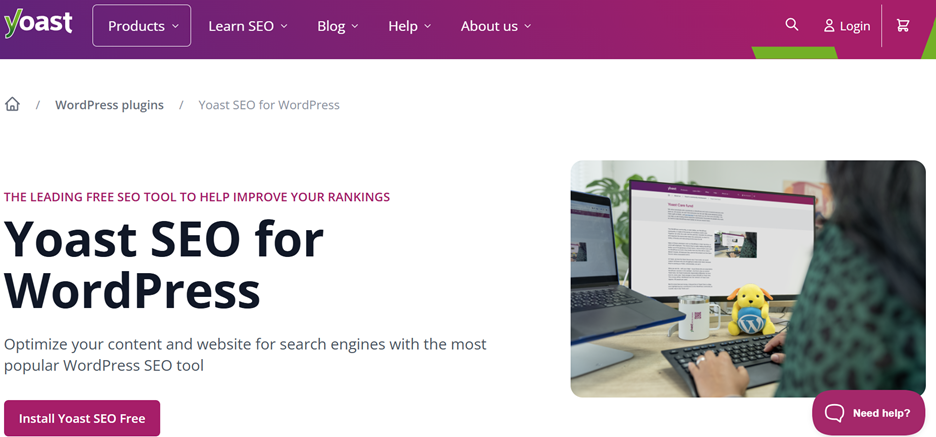Open the Products menu

(x=141, y=26)
